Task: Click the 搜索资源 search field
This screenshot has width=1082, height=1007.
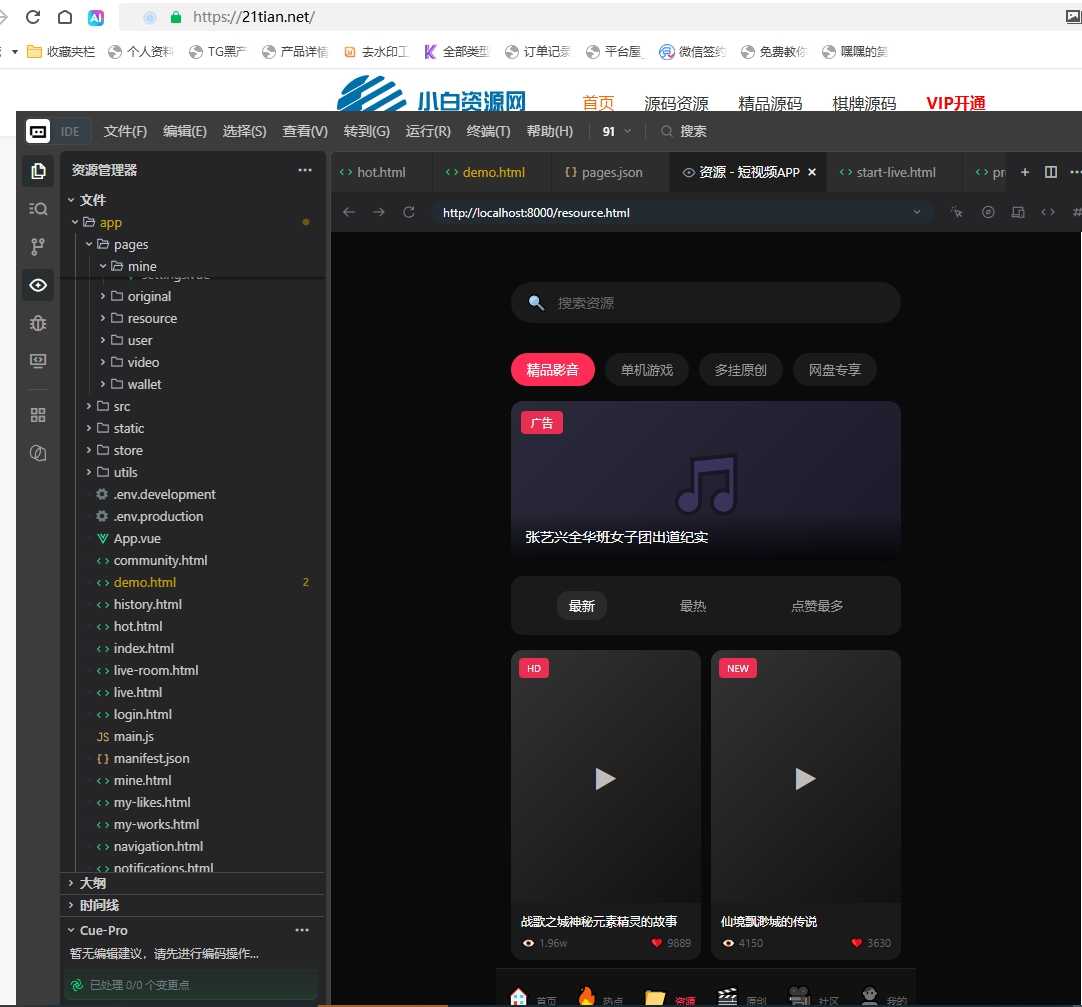Action: click(705, 302)
